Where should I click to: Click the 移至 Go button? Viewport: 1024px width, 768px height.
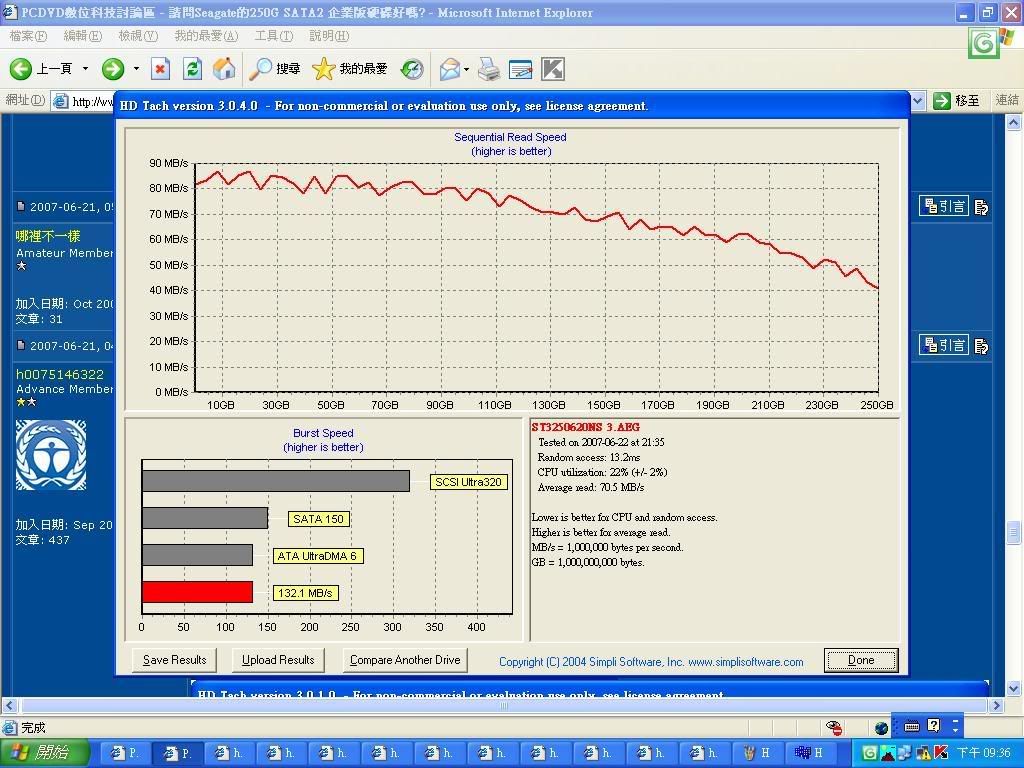point(956,101)
